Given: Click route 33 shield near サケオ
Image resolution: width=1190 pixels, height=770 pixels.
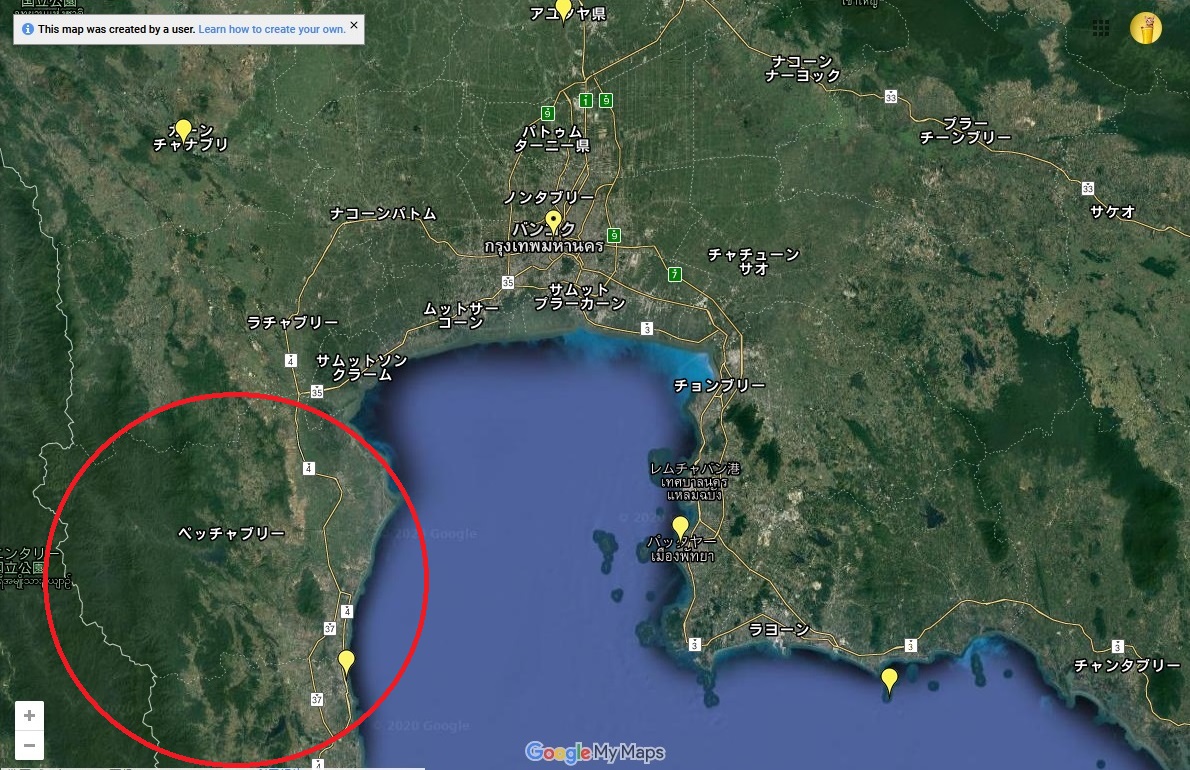Looking at the screenshot, I should 1088,188.
